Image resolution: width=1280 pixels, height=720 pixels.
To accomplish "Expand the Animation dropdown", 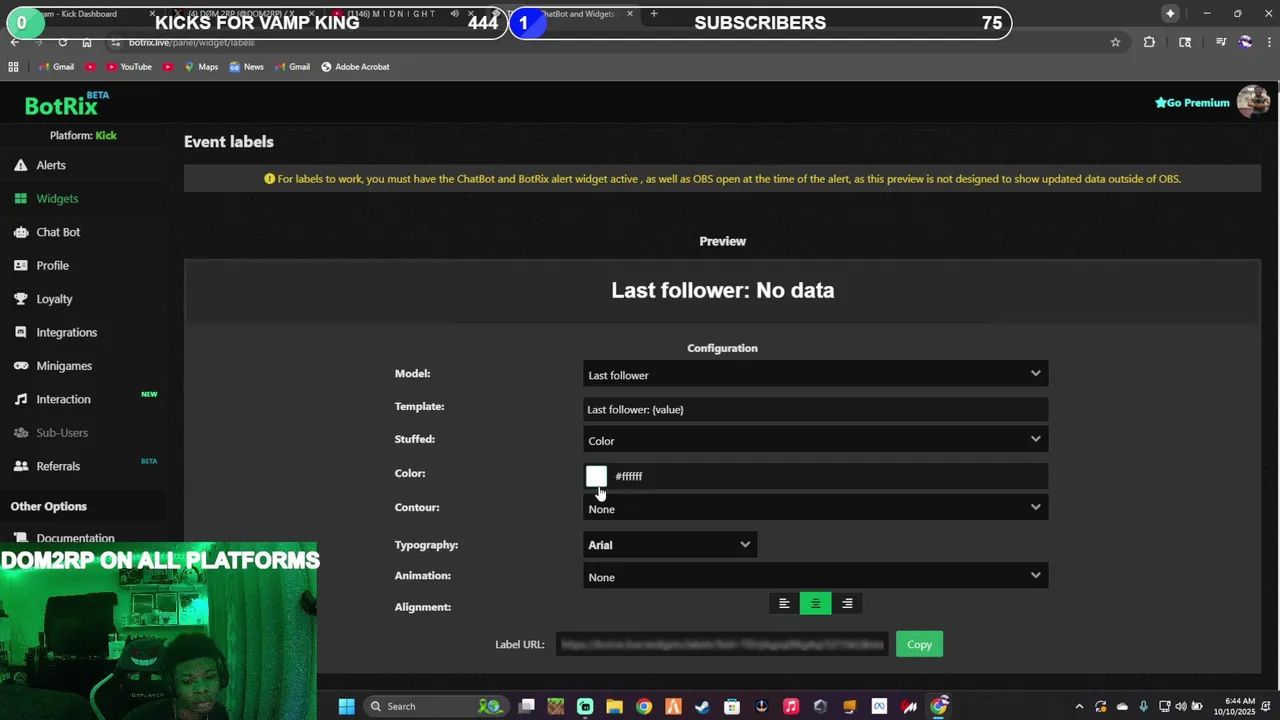I will click(815, 576).
